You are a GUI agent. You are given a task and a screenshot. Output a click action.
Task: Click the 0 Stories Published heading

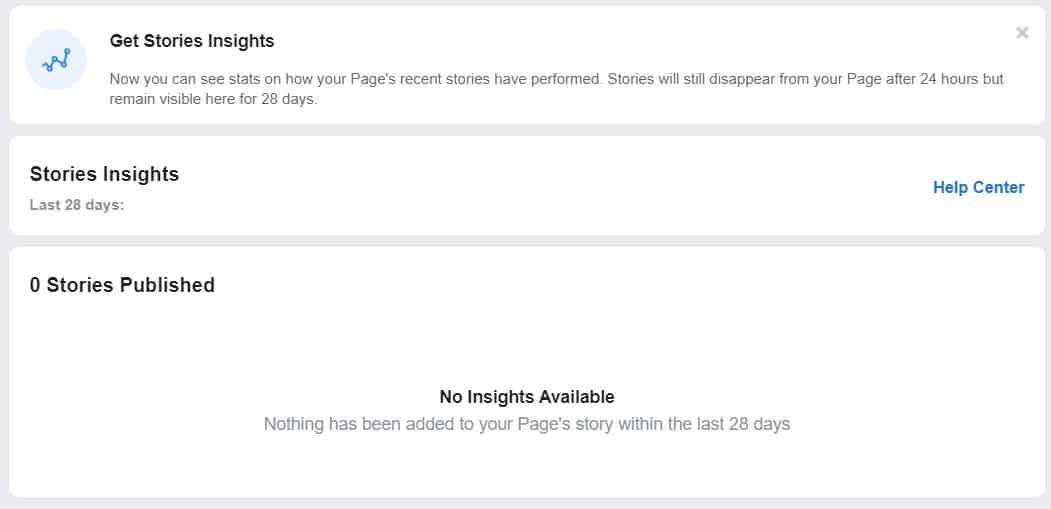pos(122,285)
